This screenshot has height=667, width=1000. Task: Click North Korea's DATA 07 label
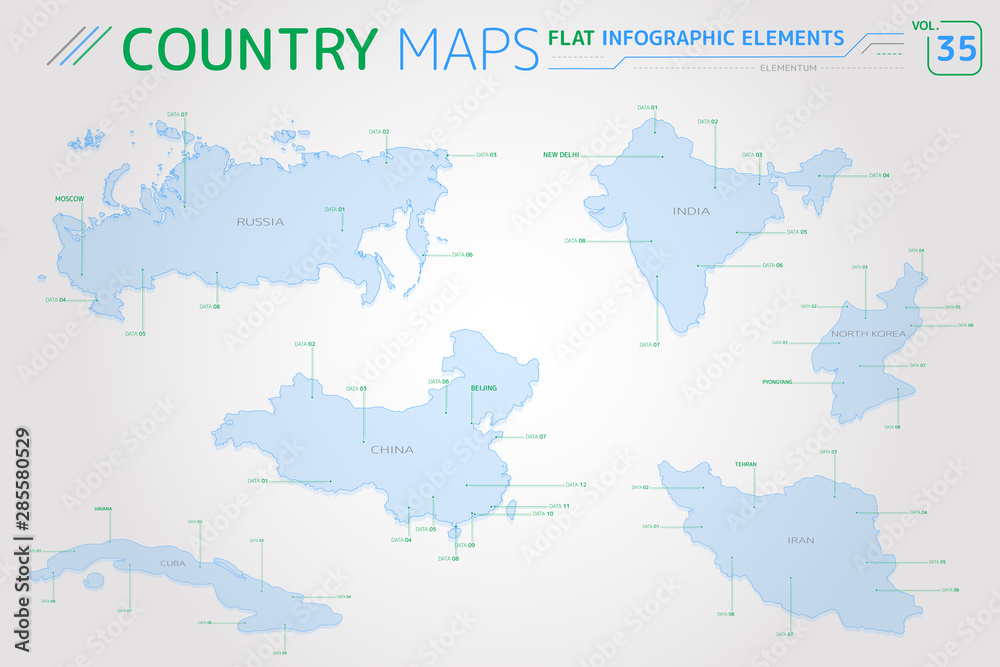tap(918, 365)
